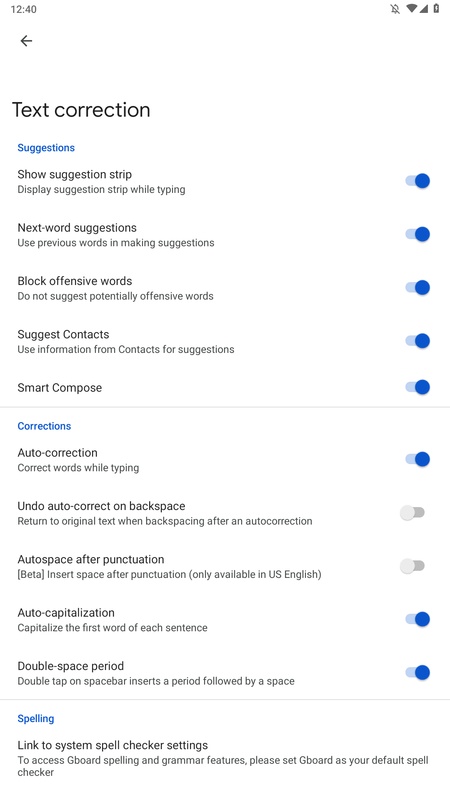Image resolution: width=450 pixels, height=800 pixels.
Task: Turn off Auto-capitalization switch
Action: [418, 619]
